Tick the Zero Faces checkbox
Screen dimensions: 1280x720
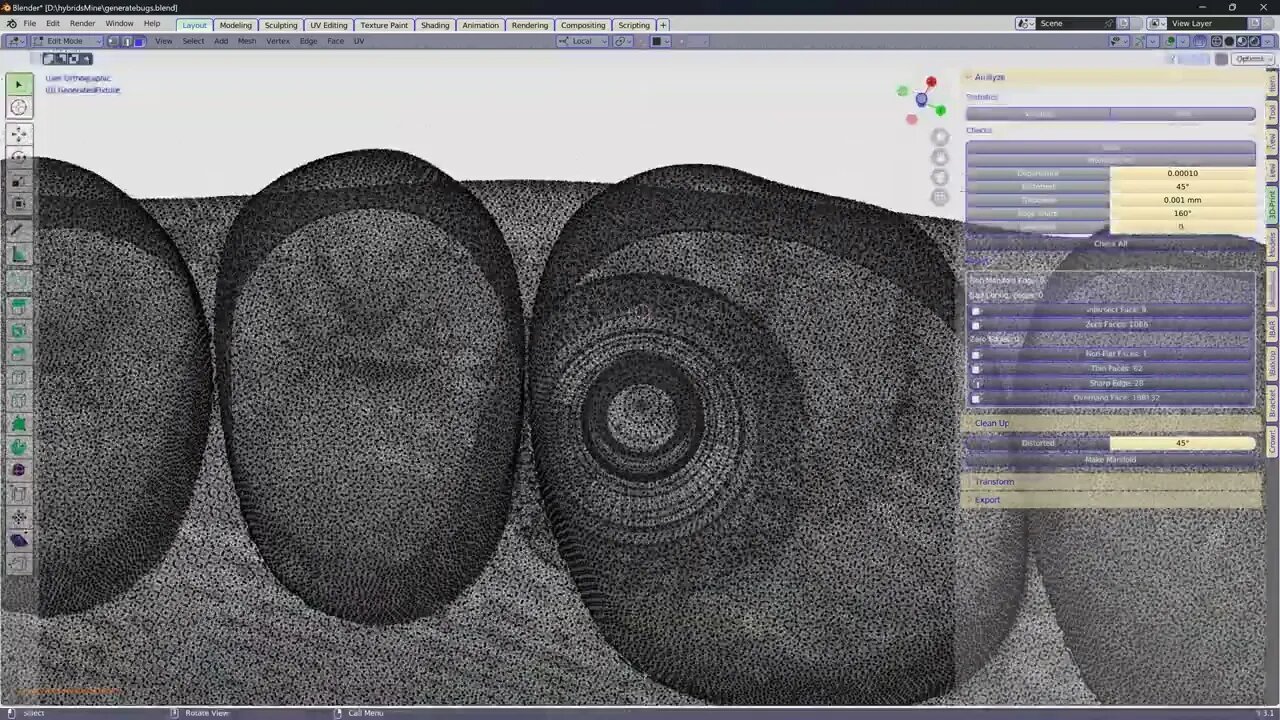(977, 325)
